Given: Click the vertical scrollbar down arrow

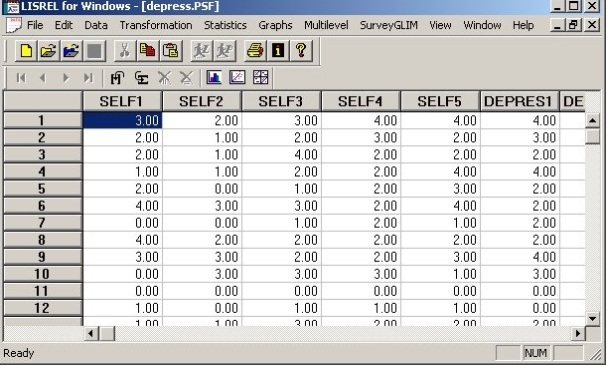Looking at the screenshot, I should tap(592, 319).
